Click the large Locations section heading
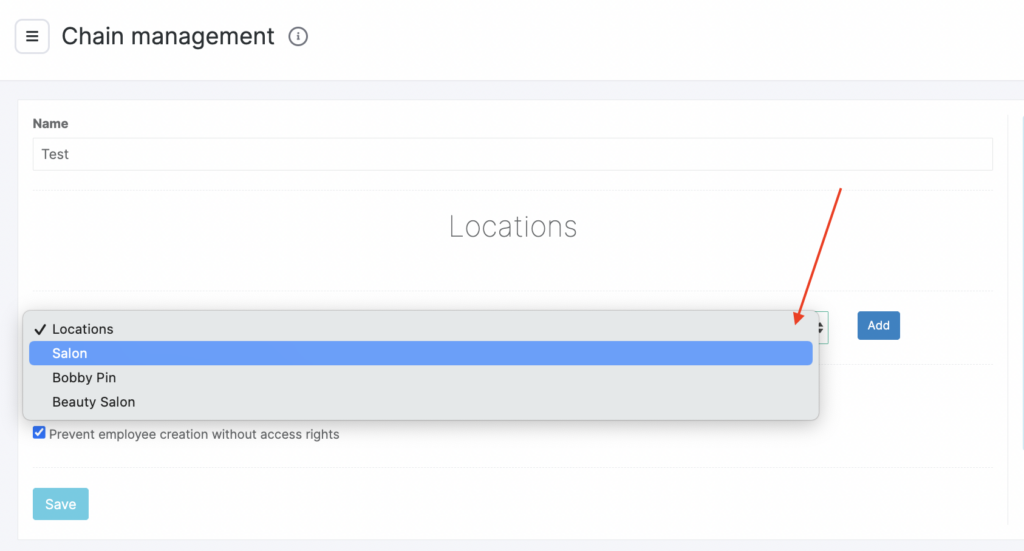 pyautogui.click(x=512, y=226)
